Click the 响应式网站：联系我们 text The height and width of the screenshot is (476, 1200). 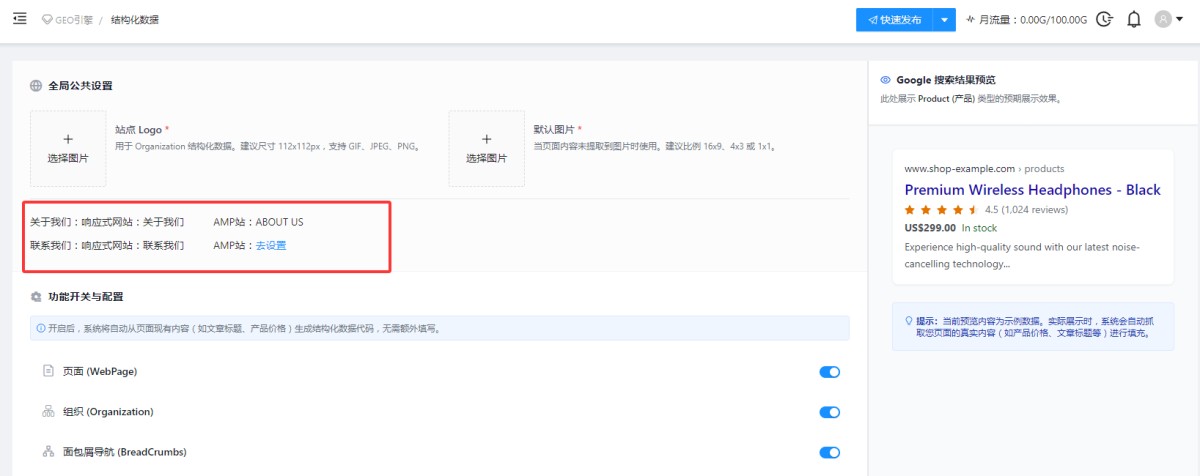133,245
